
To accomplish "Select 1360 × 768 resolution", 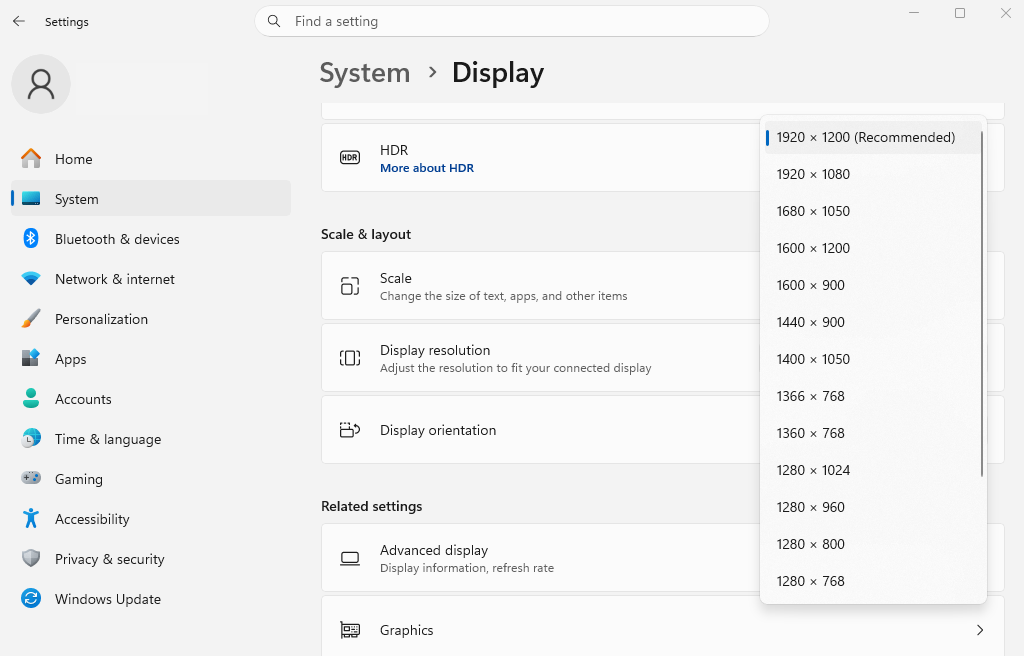I will 873,433.
